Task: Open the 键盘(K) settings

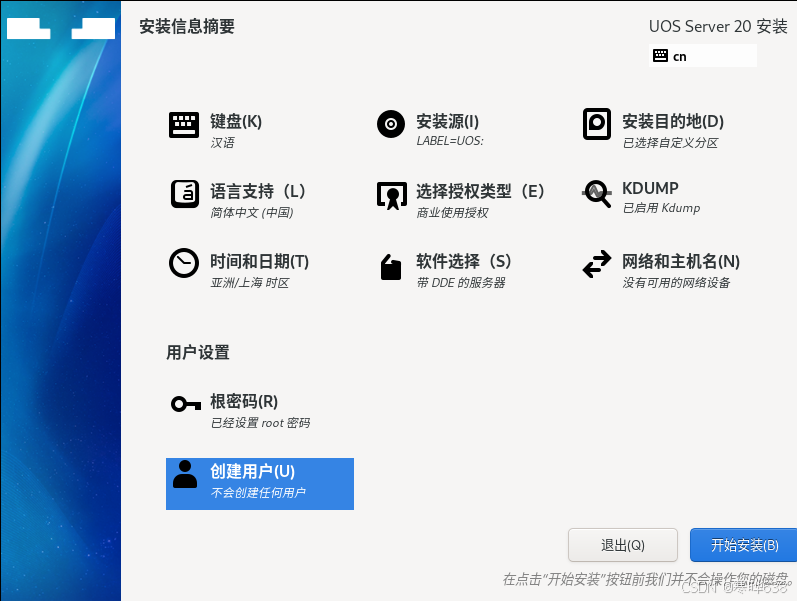Action: 236,122
